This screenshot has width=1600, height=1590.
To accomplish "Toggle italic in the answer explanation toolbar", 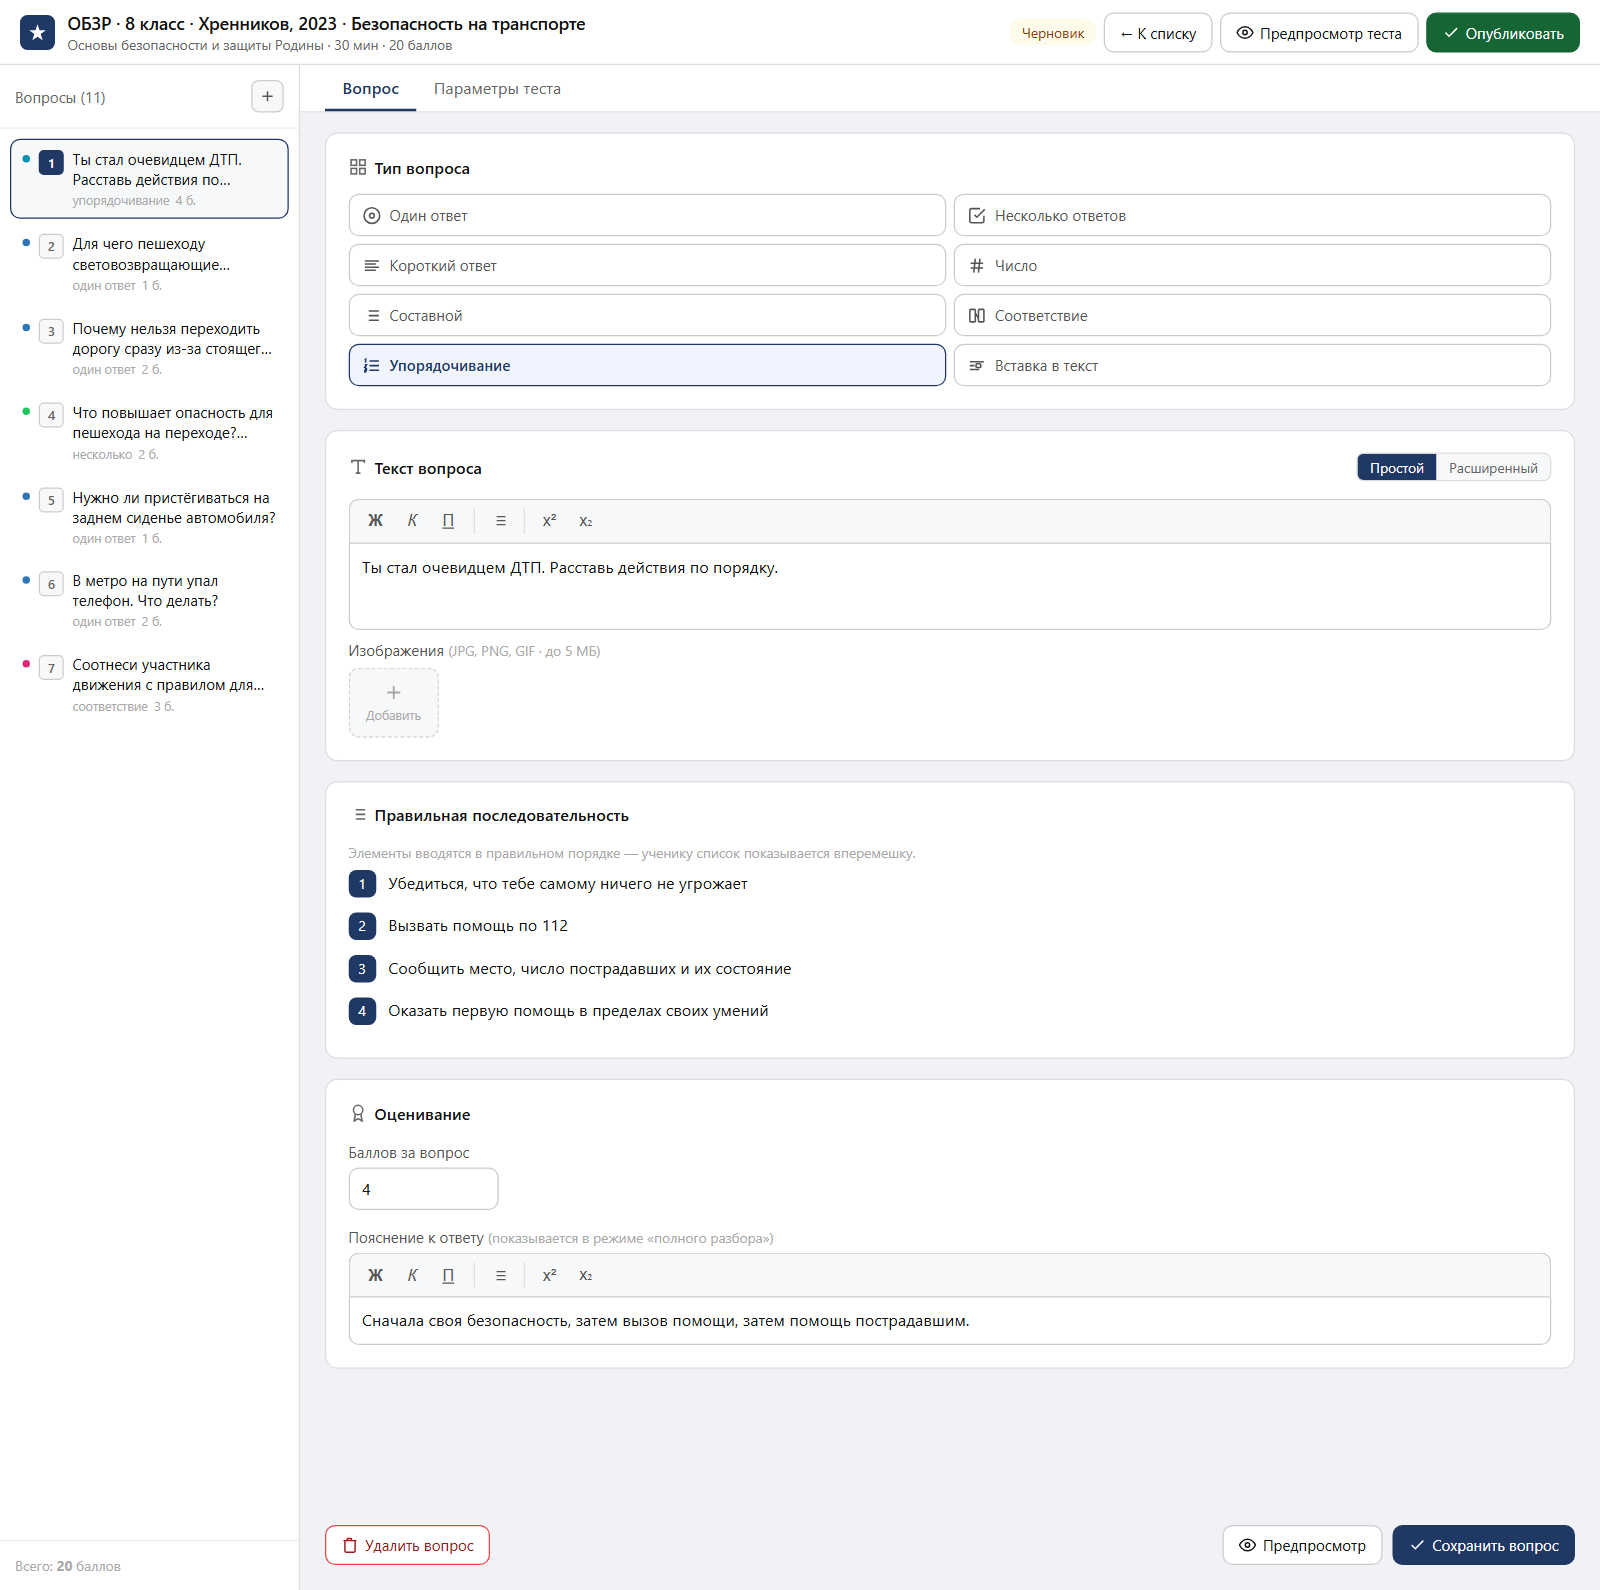I will point(412,1275).
